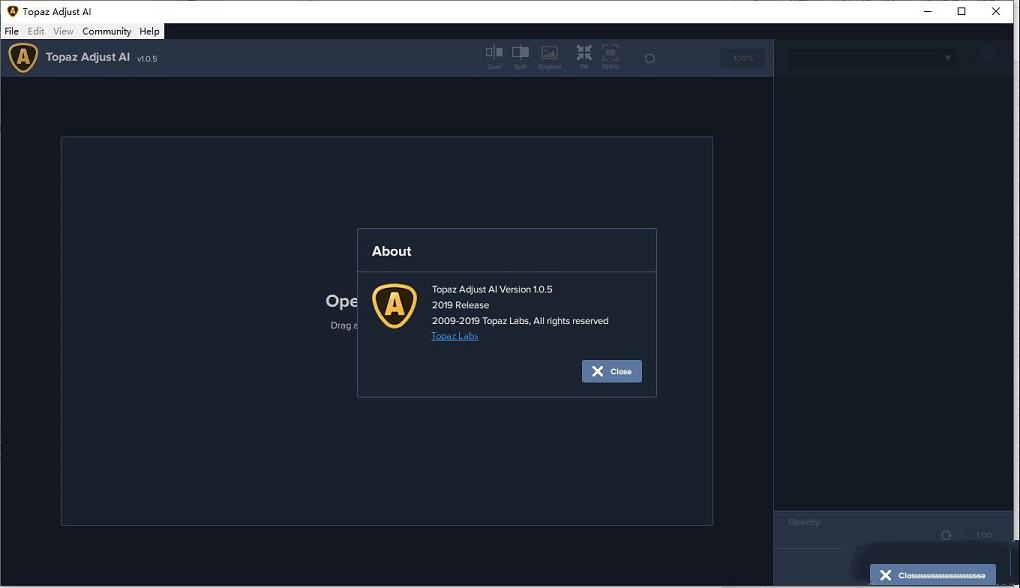Adjust the Opacity slider handle

coord(946,536)
